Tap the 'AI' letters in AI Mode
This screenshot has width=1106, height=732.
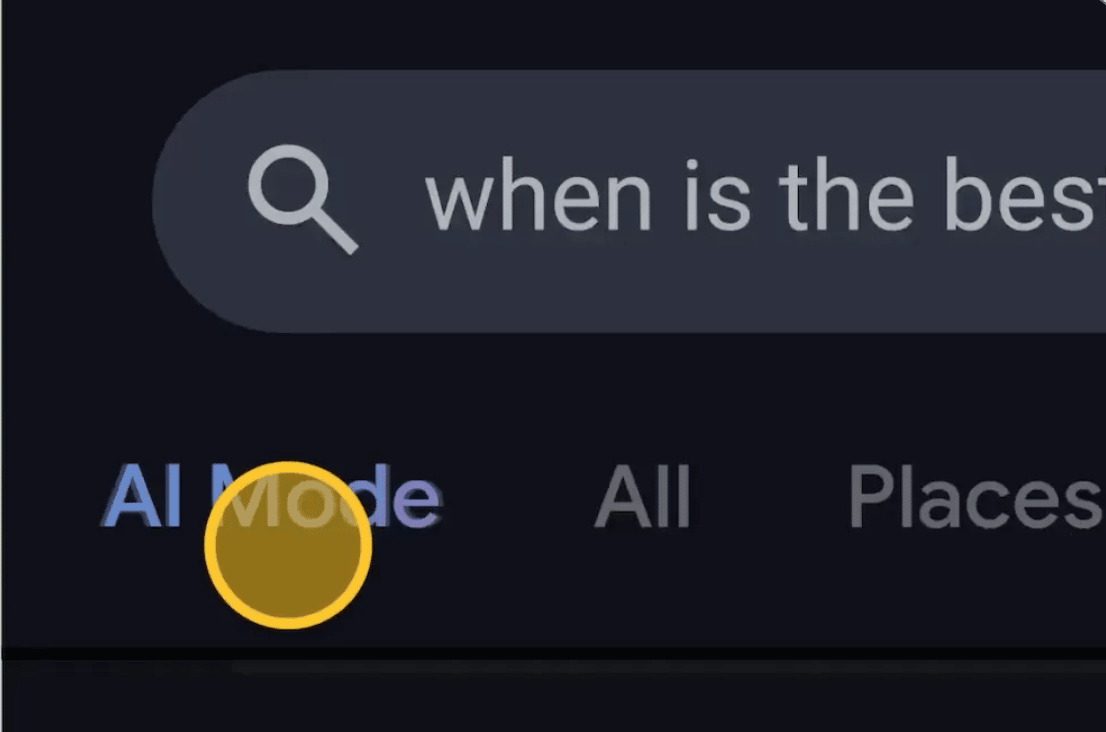(x=142, y=497)
